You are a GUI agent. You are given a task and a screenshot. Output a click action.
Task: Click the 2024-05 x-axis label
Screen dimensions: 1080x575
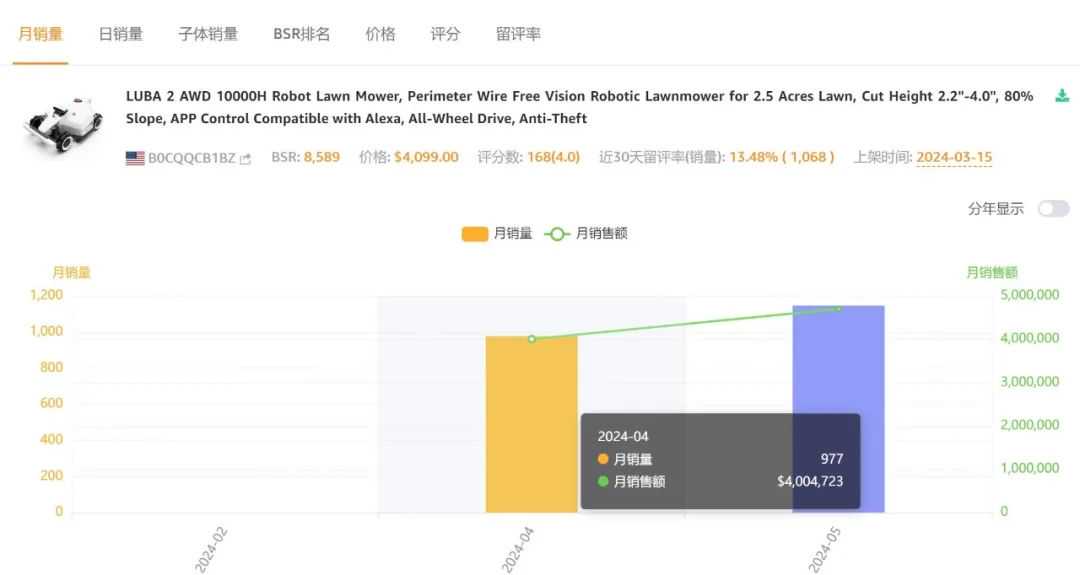pyautogui.click(x=824, y=550)
